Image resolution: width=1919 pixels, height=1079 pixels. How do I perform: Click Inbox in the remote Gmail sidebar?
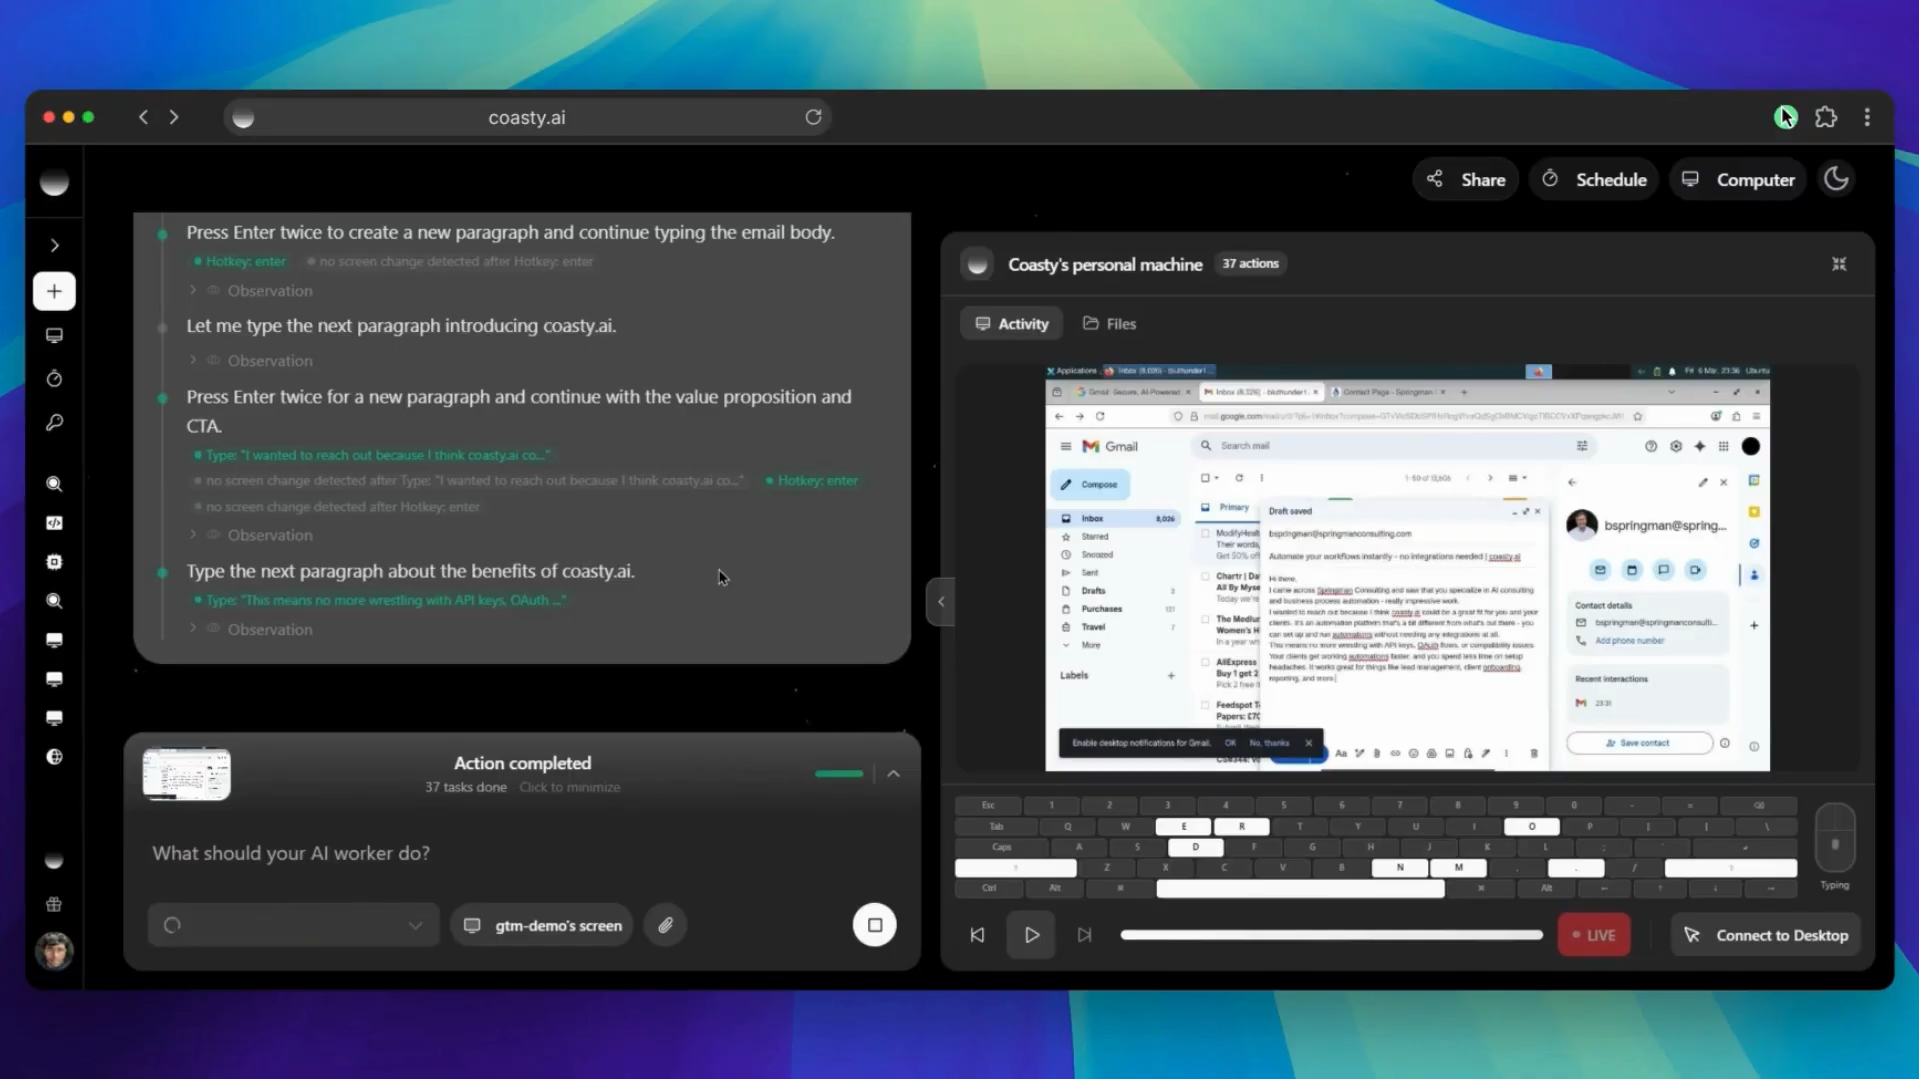pos(1116,518)
